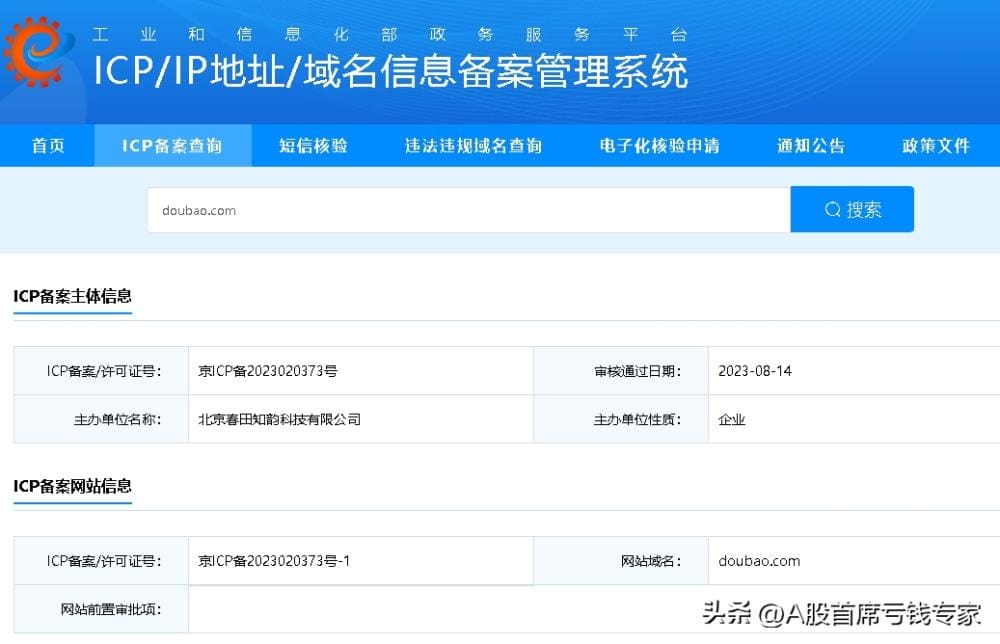Image resolution: width=1000 pixels, height=644 pixels.
Task: Click the domain doubao.com in the results table
Action: [758, 560]
